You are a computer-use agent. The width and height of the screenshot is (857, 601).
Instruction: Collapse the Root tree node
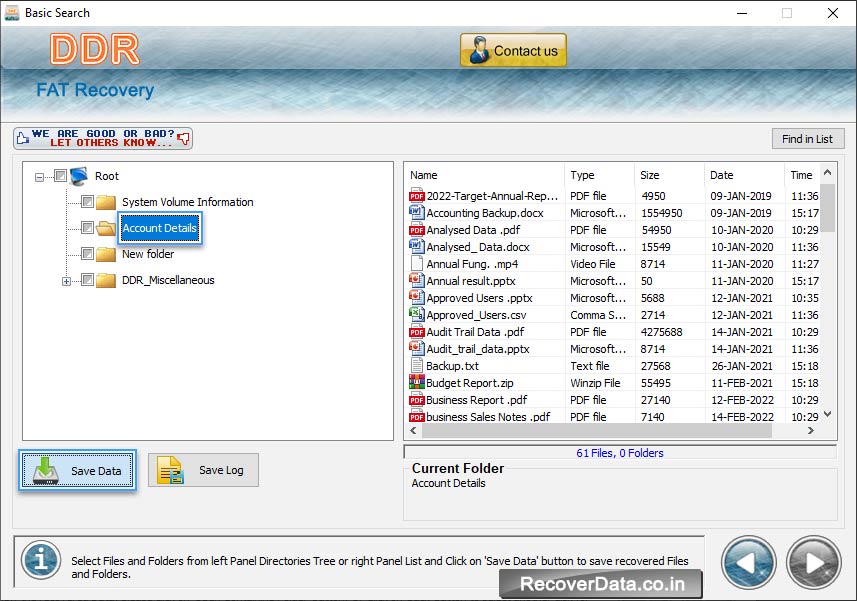(39, 177)
